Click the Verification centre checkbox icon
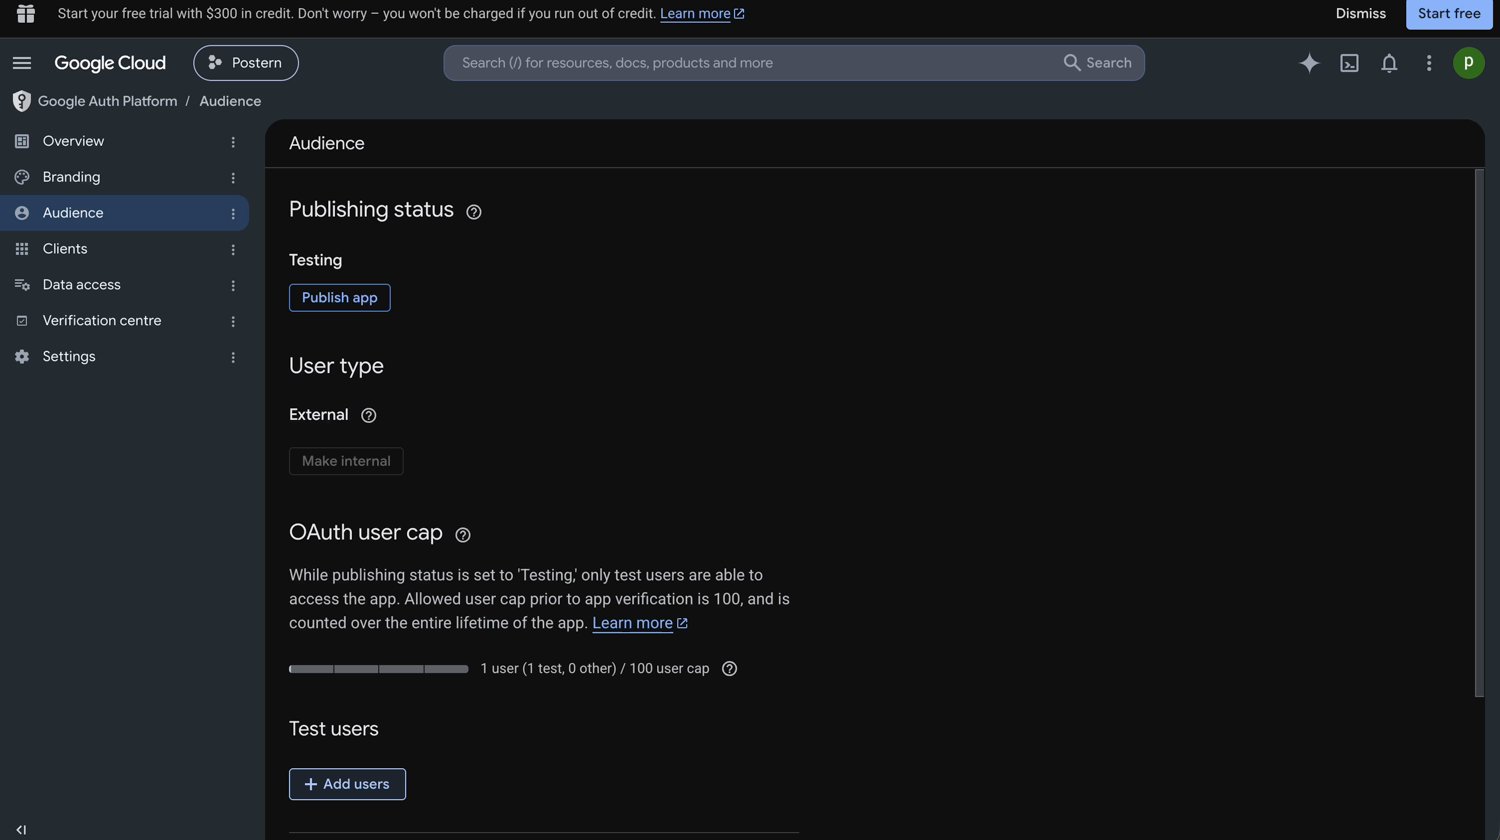This screenshot has height=840, width=1500. click(22, 321)
